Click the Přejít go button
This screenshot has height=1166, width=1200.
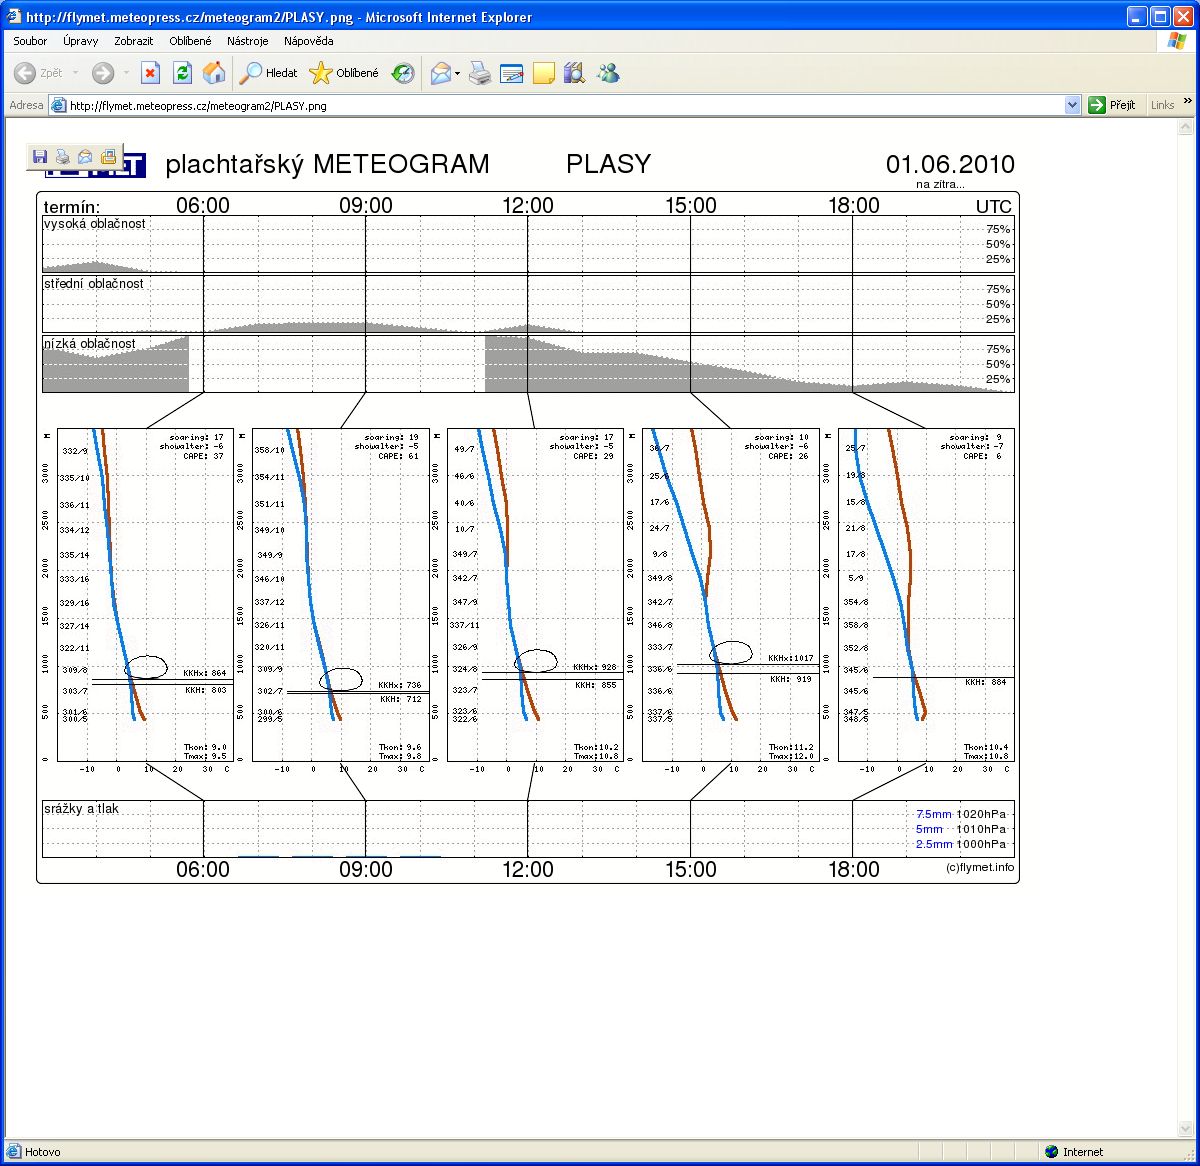pyautogui.click(x=1112, y=105)
